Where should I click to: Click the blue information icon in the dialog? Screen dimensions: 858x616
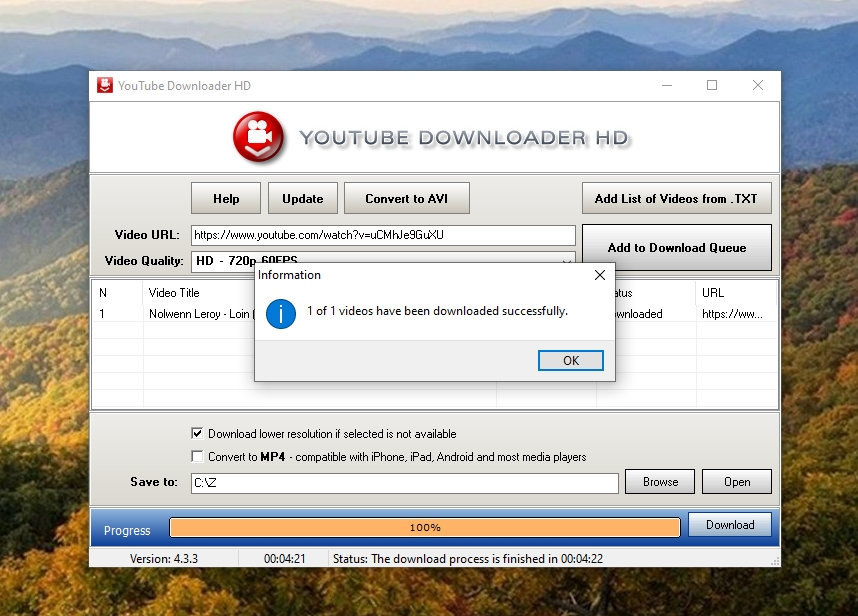(281, 313)
